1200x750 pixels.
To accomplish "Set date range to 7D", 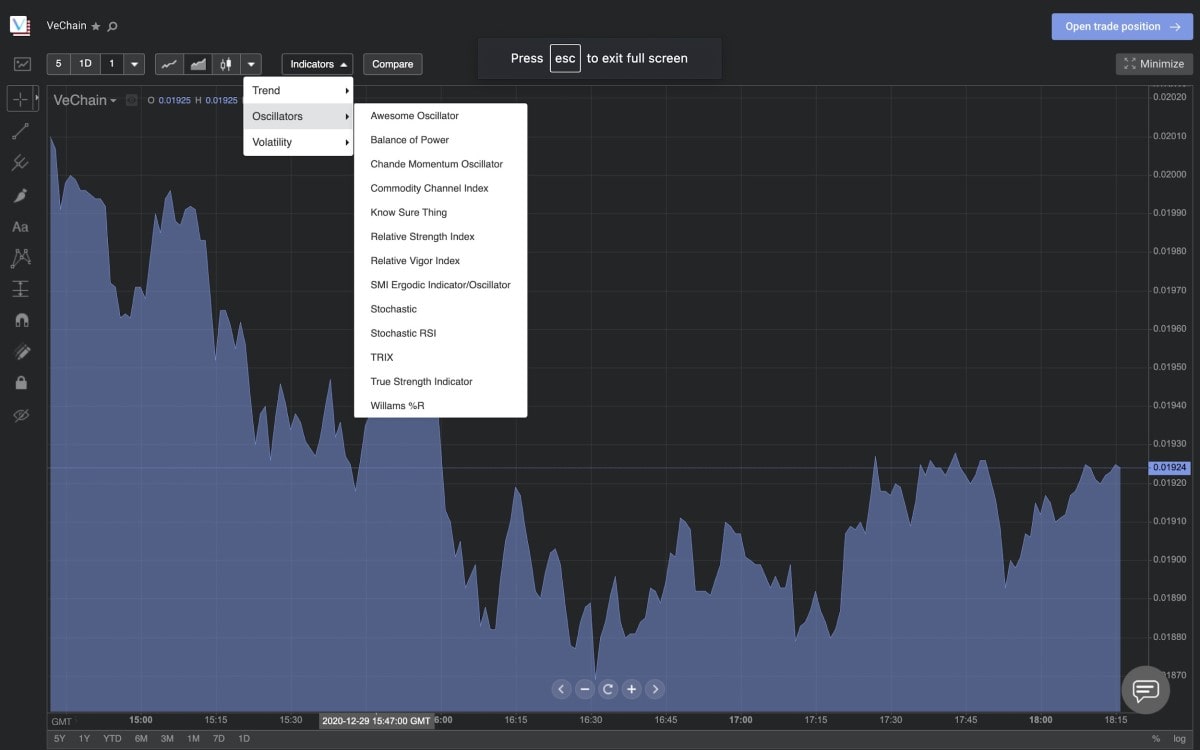I will pyautogui.click(x=219, y=739).
